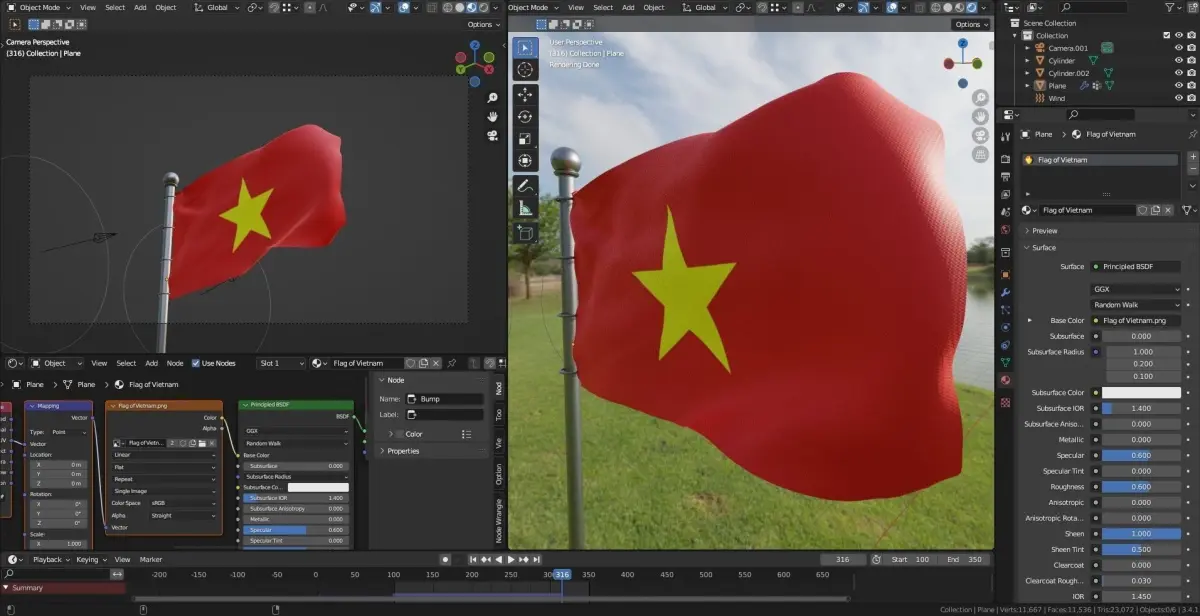
Task: Open Texture properties checker tab icon
Action: coord(1005,402)
